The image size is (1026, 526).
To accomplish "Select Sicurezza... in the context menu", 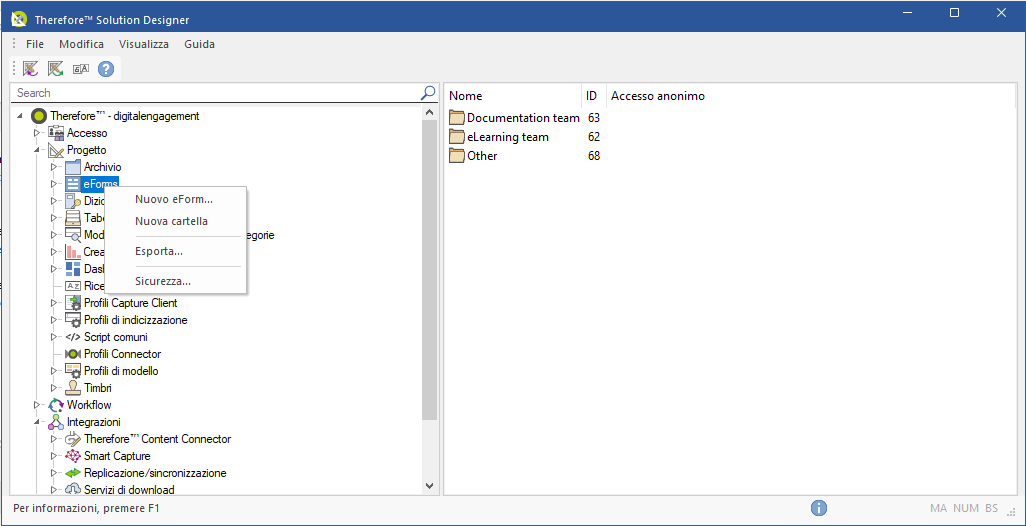I will [x=163, y=281].
